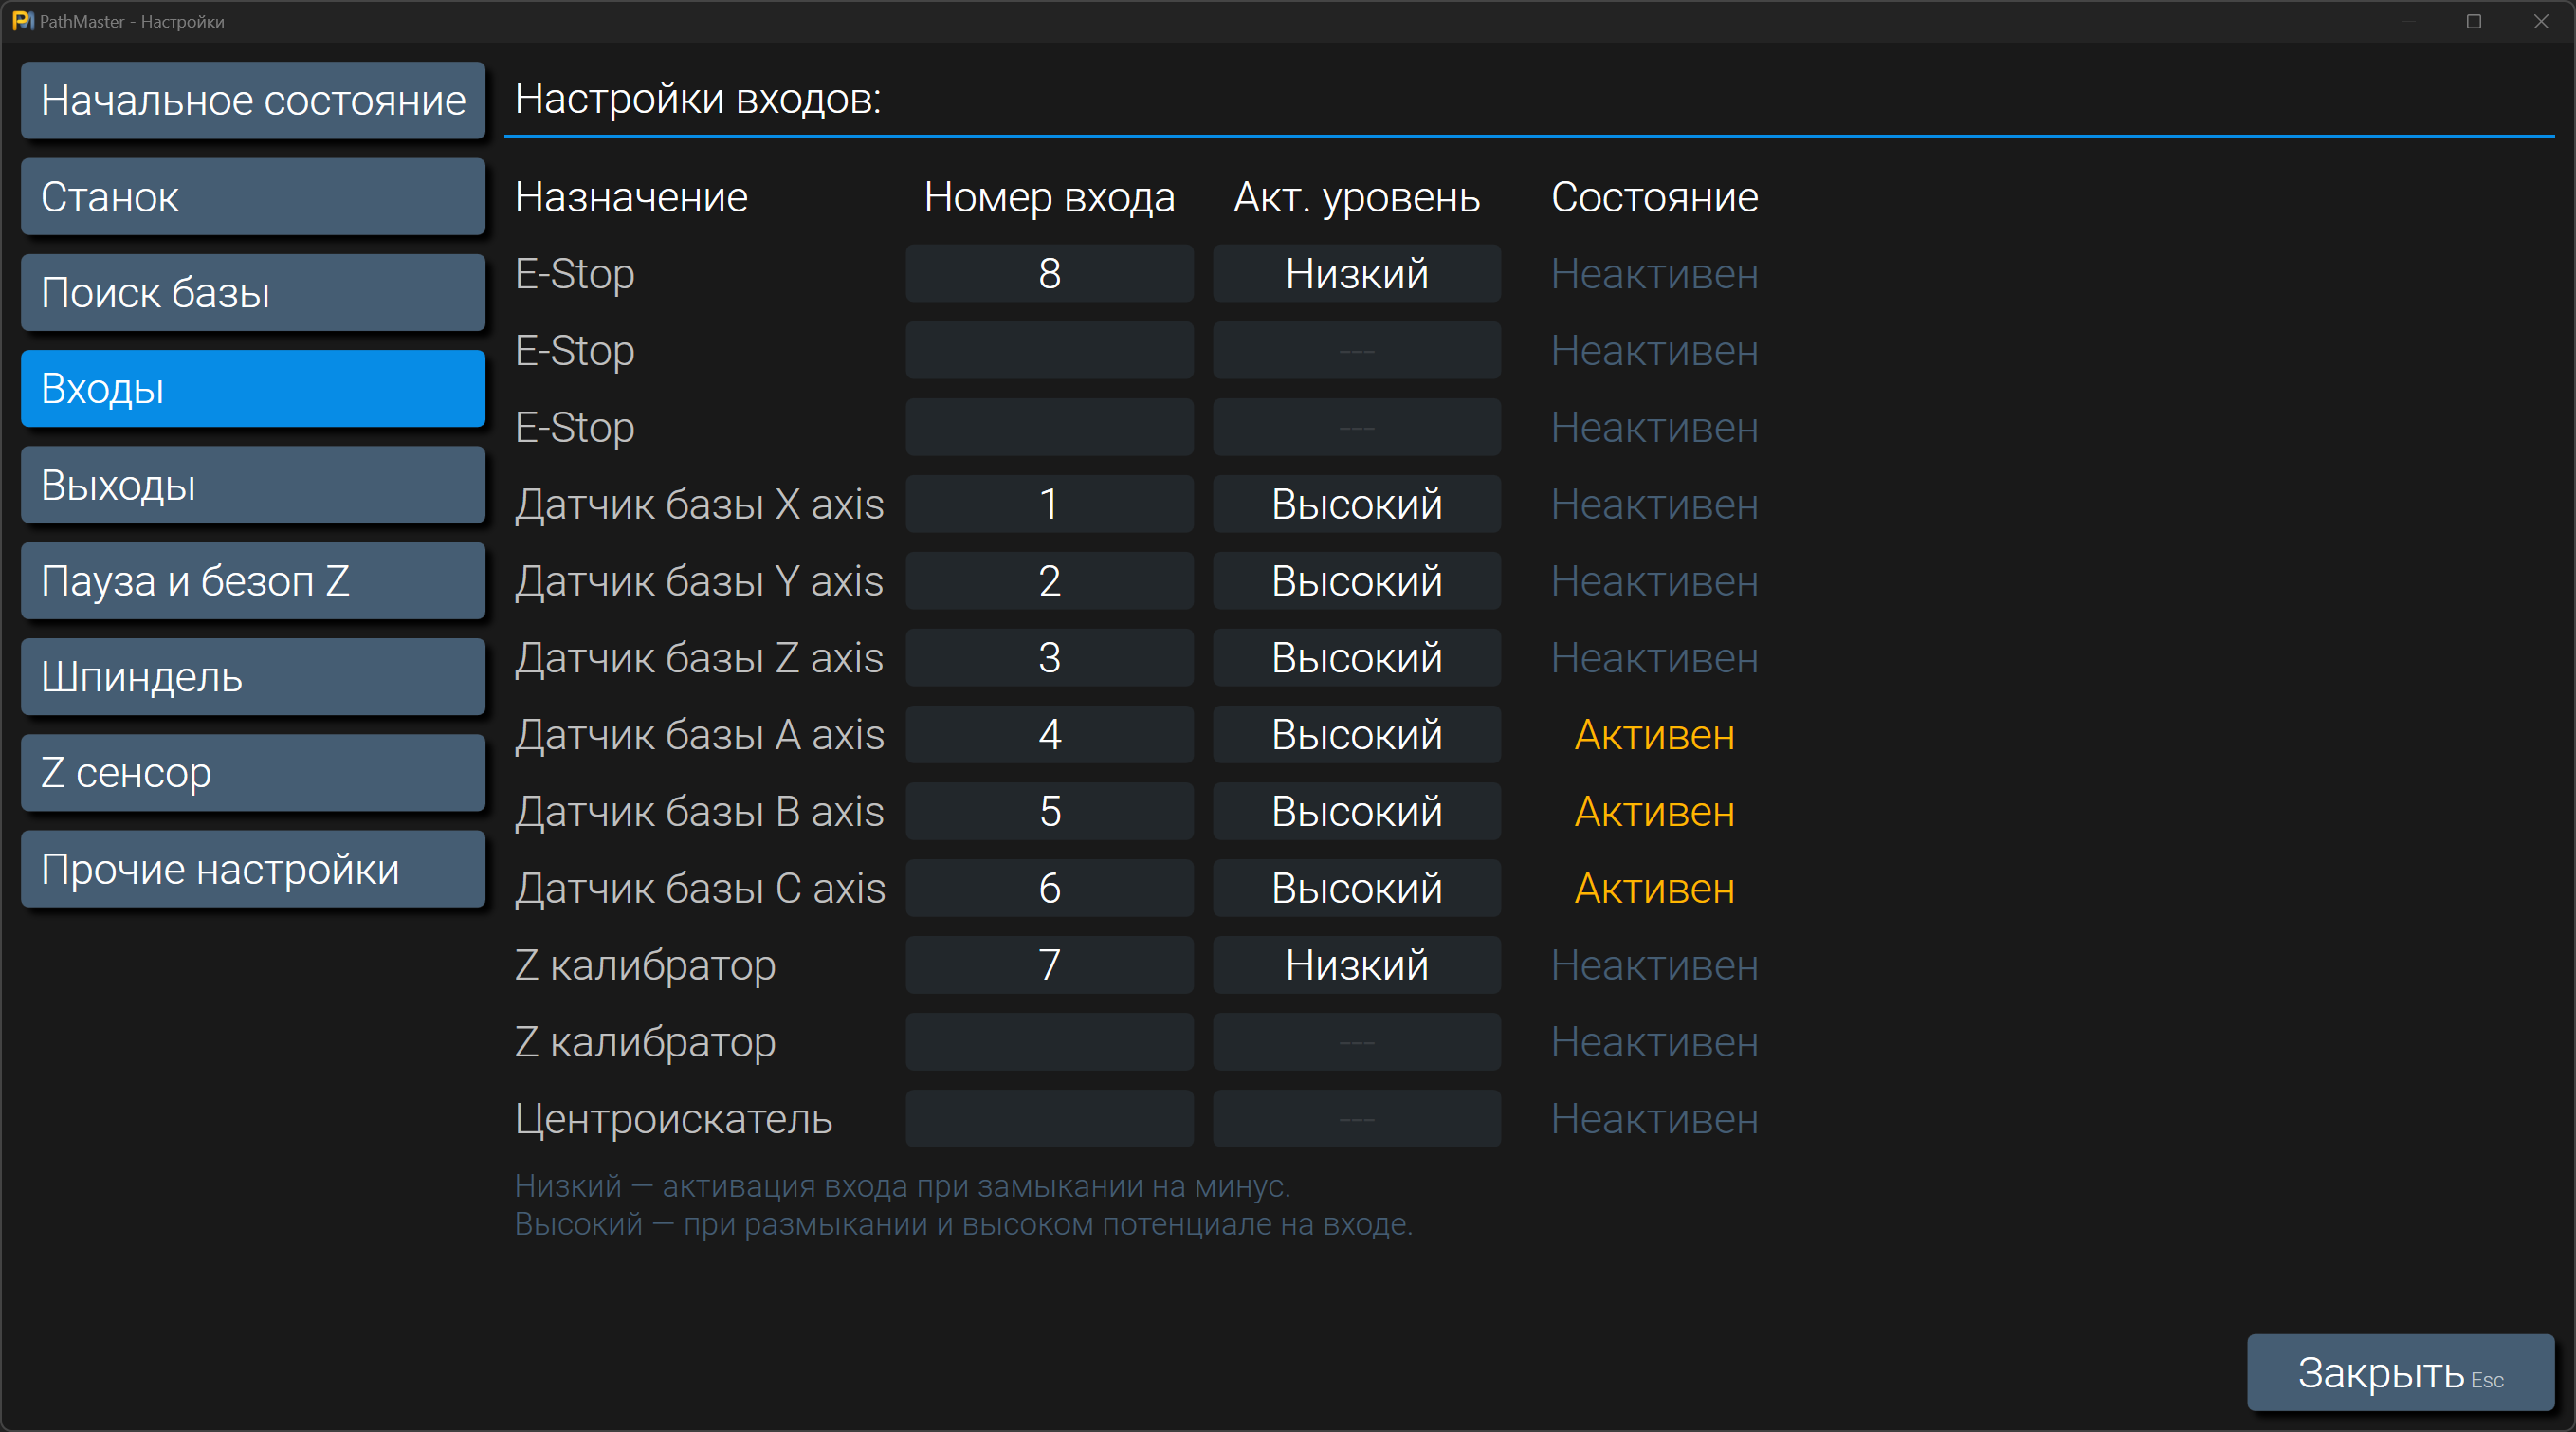Open Прочие настройки section
2576x1432 pixels.
click(x=253, y=869)
